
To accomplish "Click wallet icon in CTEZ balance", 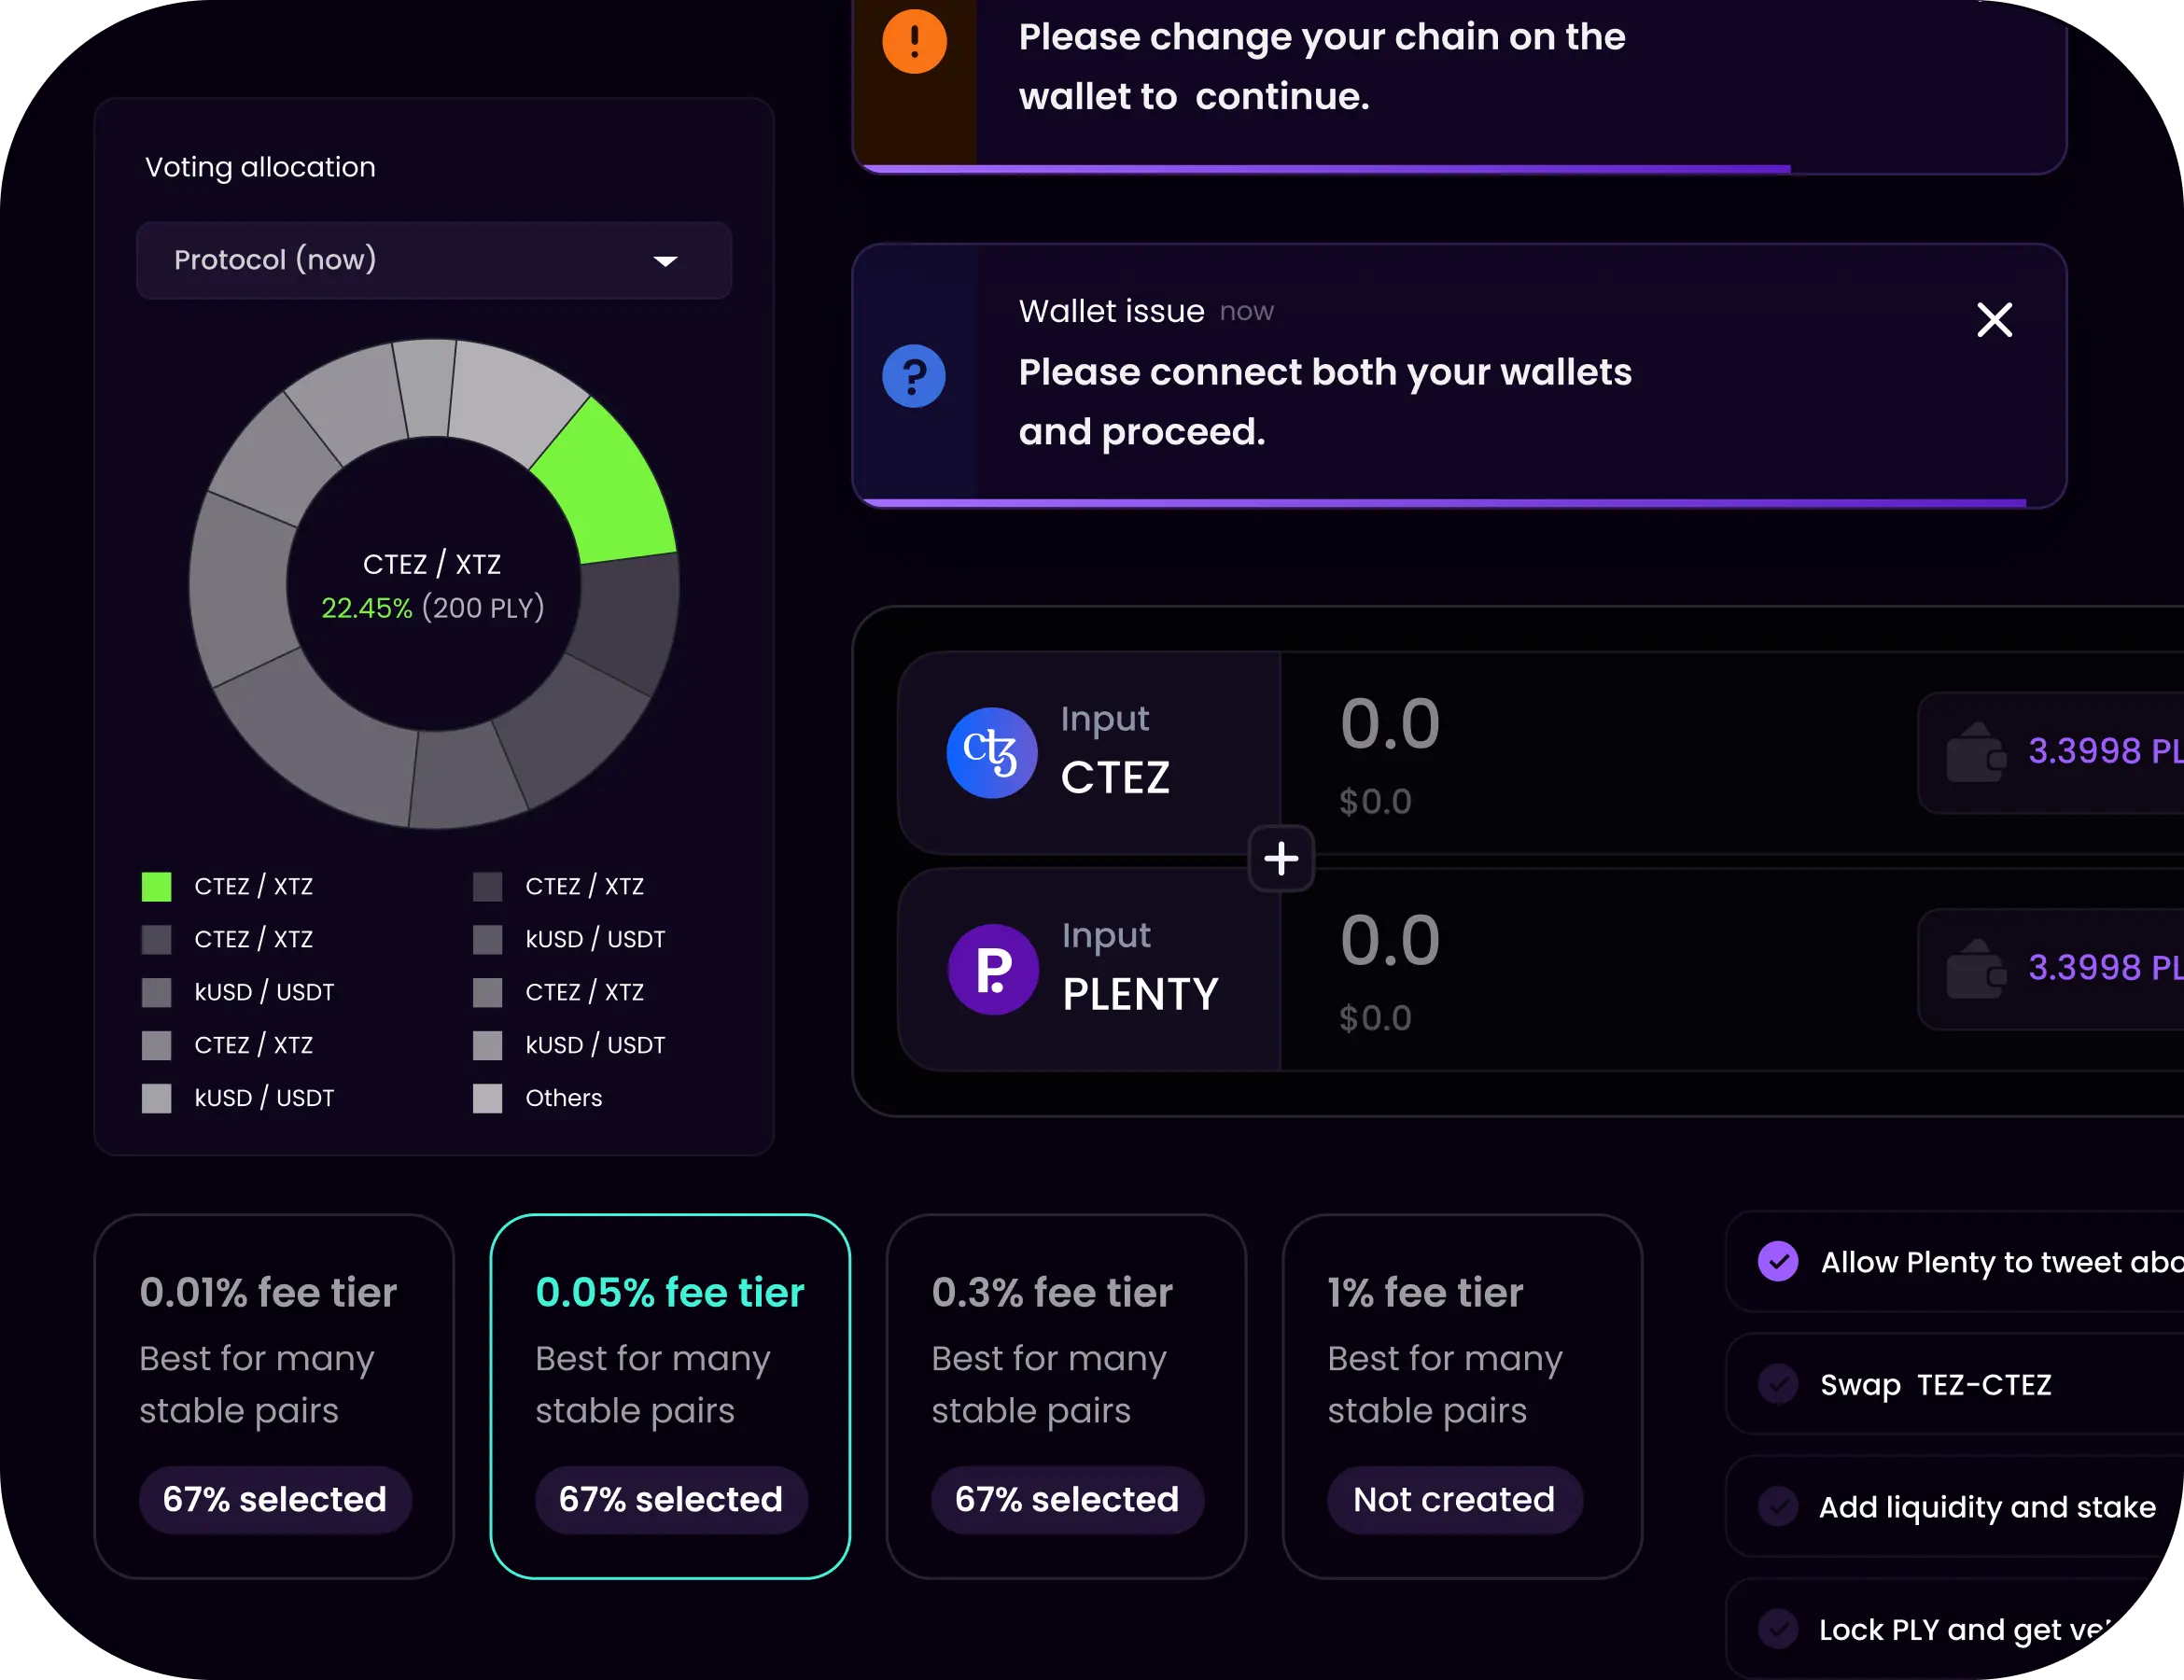I will point(1975,753).
